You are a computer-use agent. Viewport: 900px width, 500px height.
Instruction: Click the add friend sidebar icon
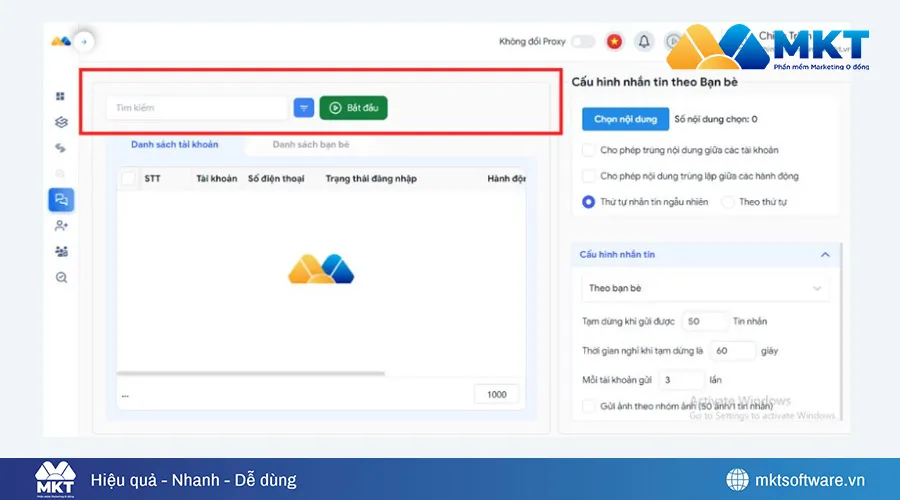(x=61, y=226)
